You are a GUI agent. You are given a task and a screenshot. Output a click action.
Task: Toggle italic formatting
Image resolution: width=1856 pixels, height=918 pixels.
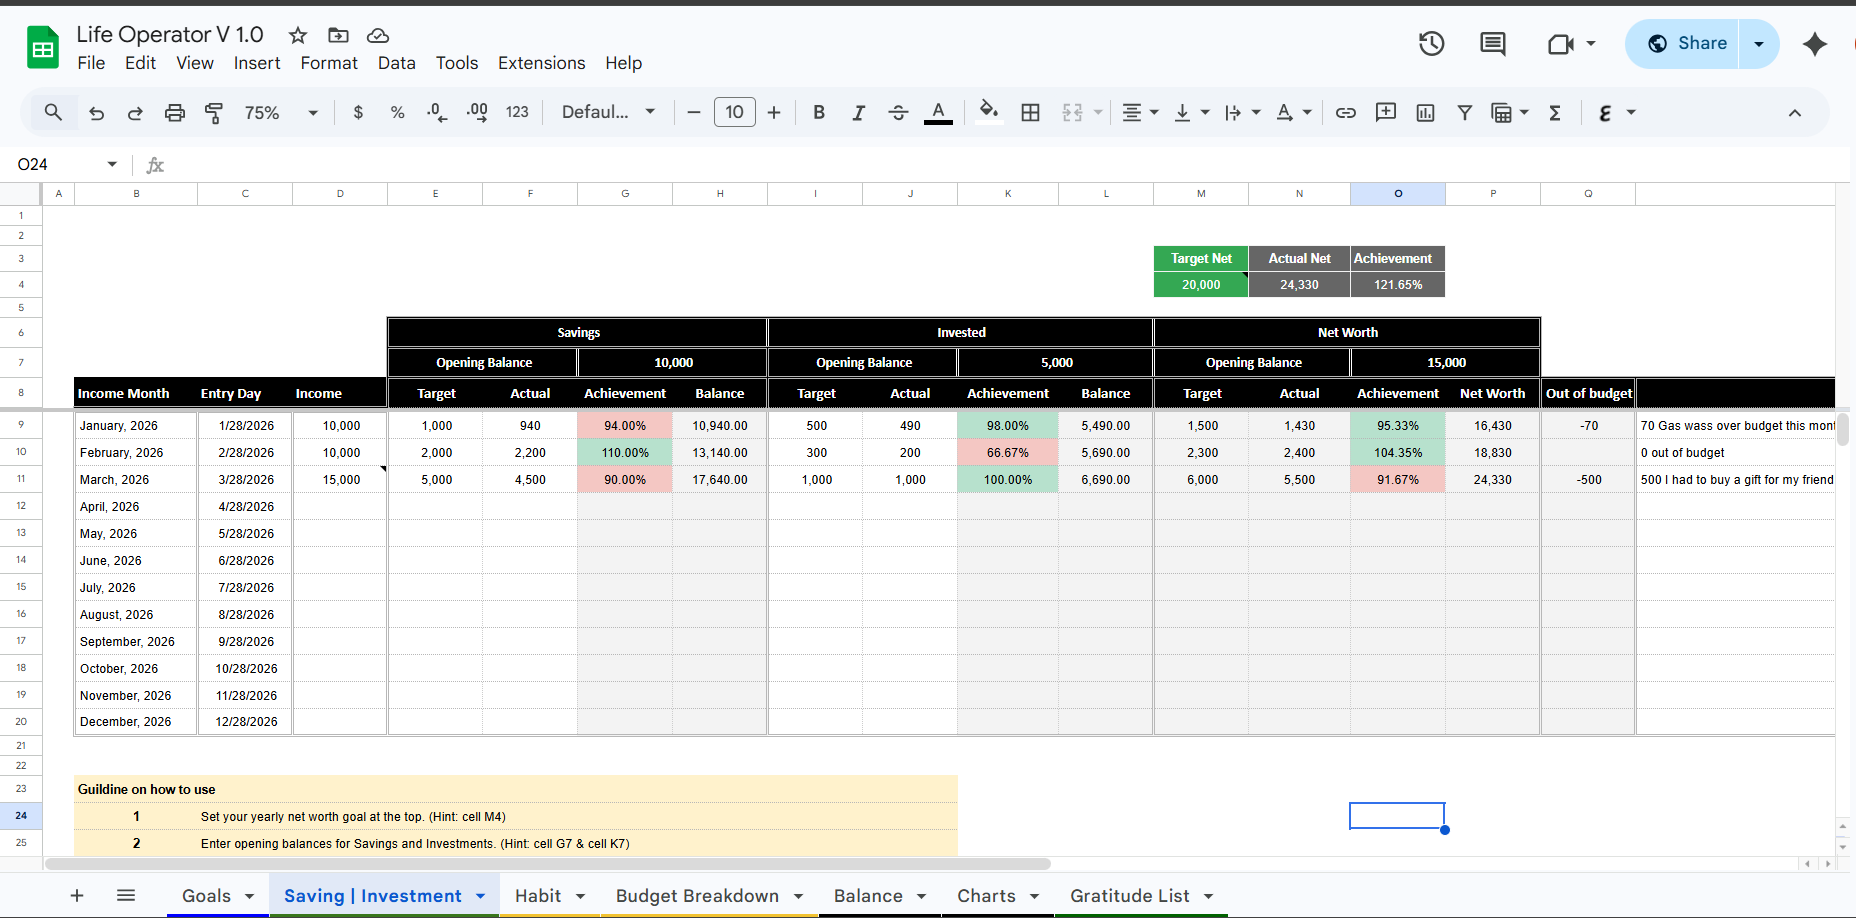(x=858, y=113)
